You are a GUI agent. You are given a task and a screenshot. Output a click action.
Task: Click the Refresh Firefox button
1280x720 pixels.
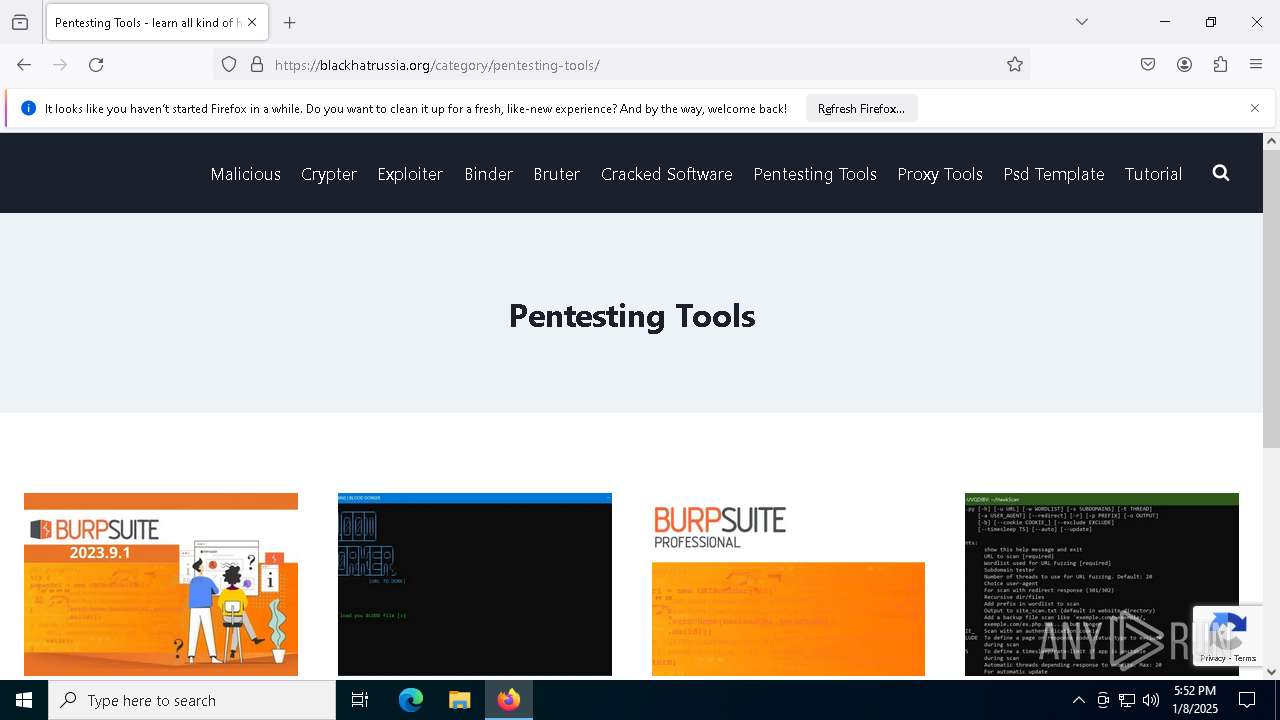click(861, 109)
